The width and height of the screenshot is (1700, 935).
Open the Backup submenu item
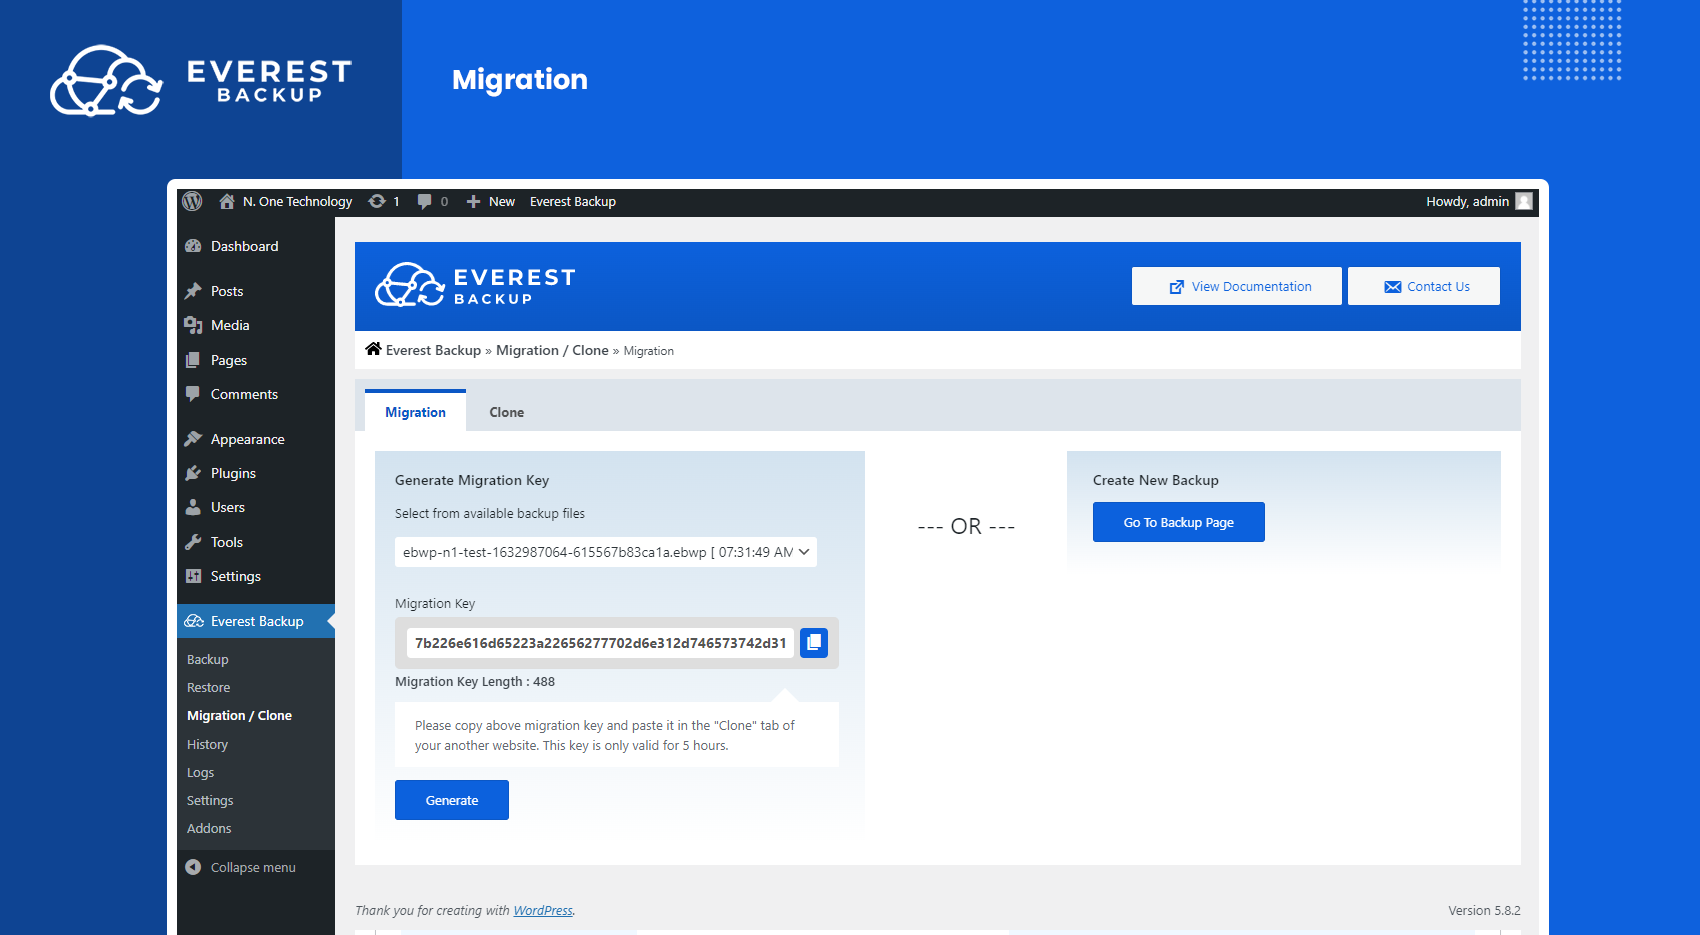click(208, 659)
